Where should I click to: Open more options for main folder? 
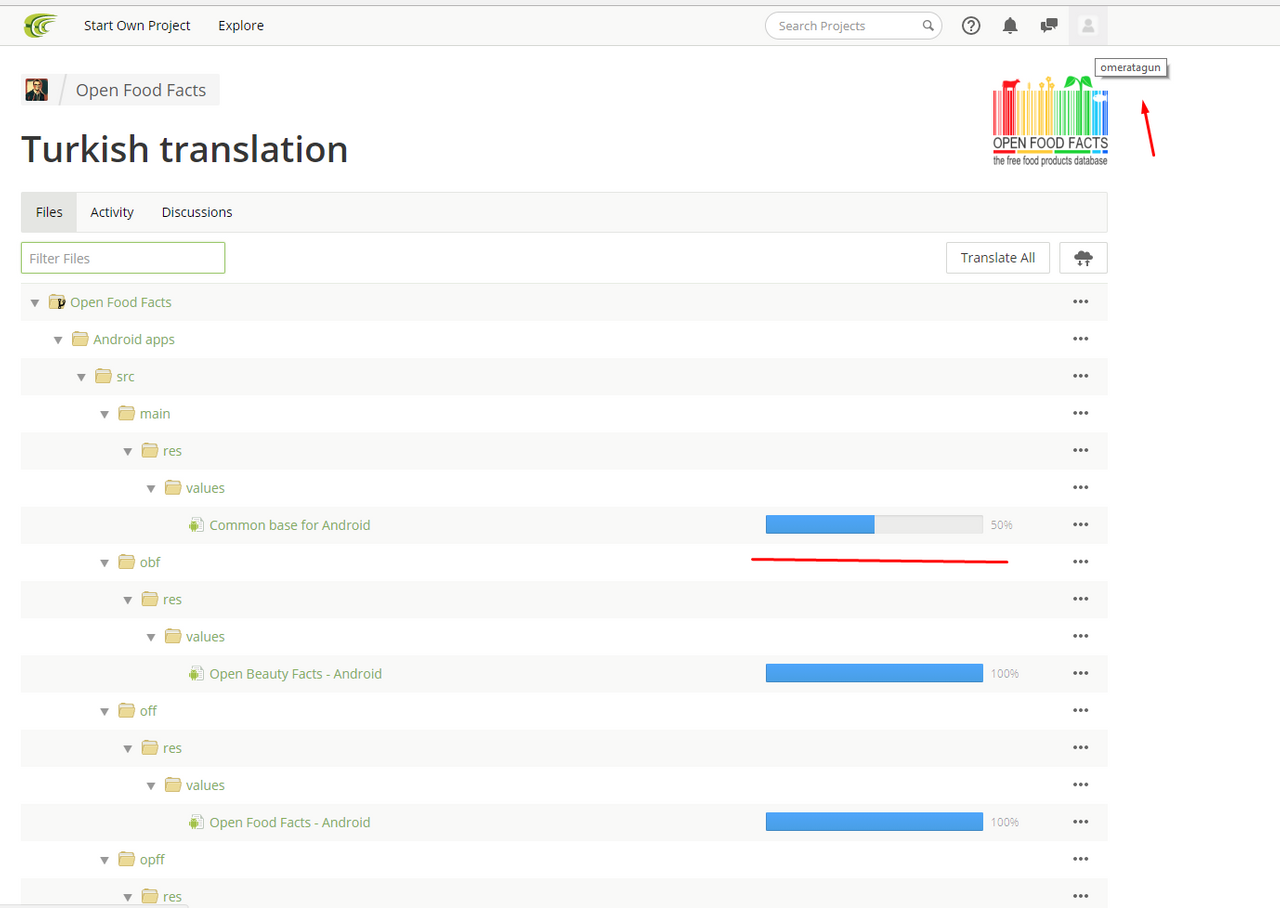1080,413
